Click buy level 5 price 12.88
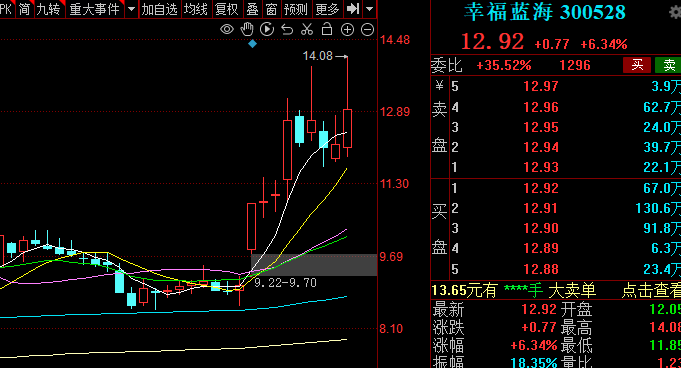 541,269
